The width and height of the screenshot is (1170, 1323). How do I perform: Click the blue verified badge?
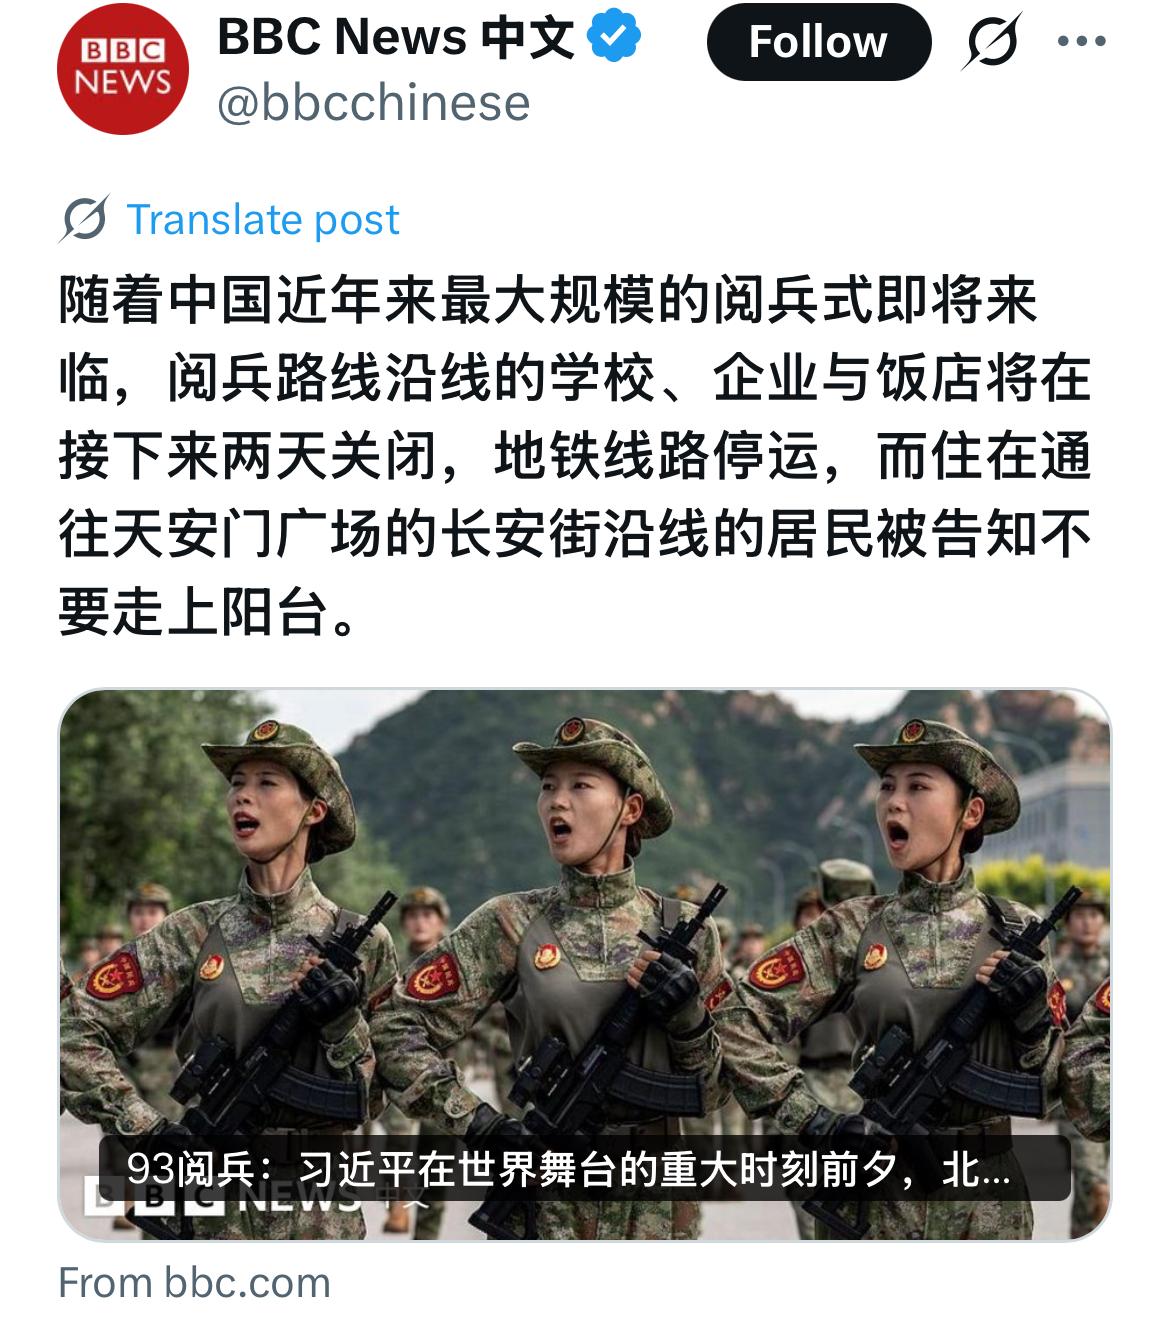click(x=612, y=39)
